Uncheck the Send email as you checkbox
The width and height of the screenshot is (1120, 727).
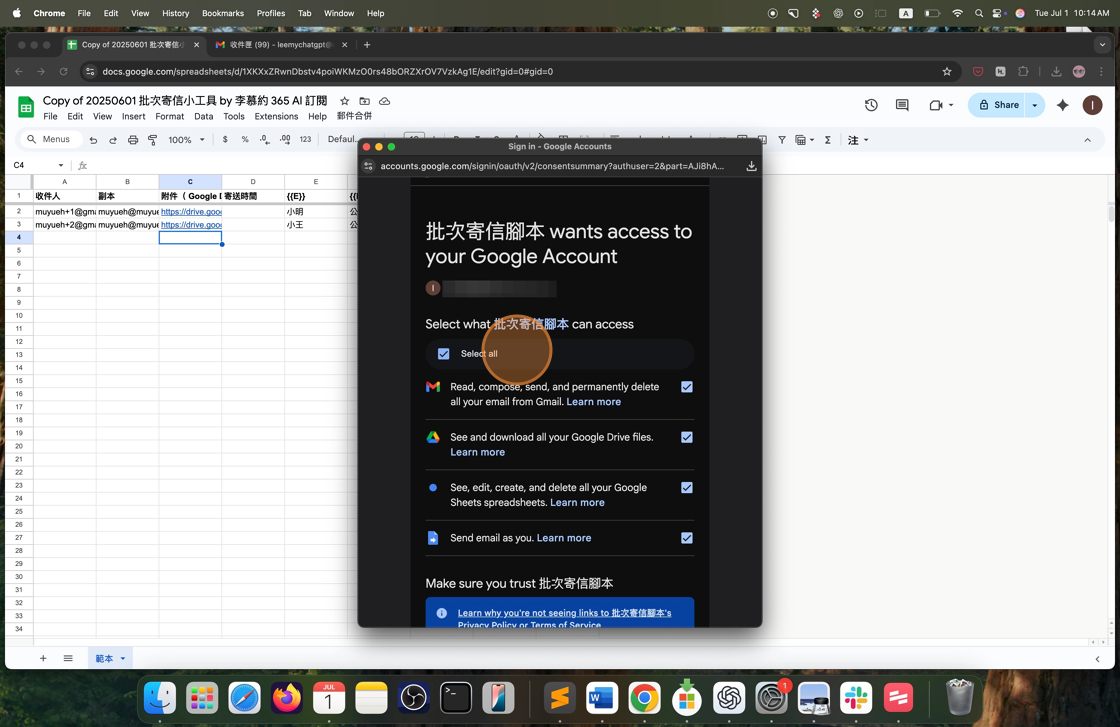tap(687, 538)
